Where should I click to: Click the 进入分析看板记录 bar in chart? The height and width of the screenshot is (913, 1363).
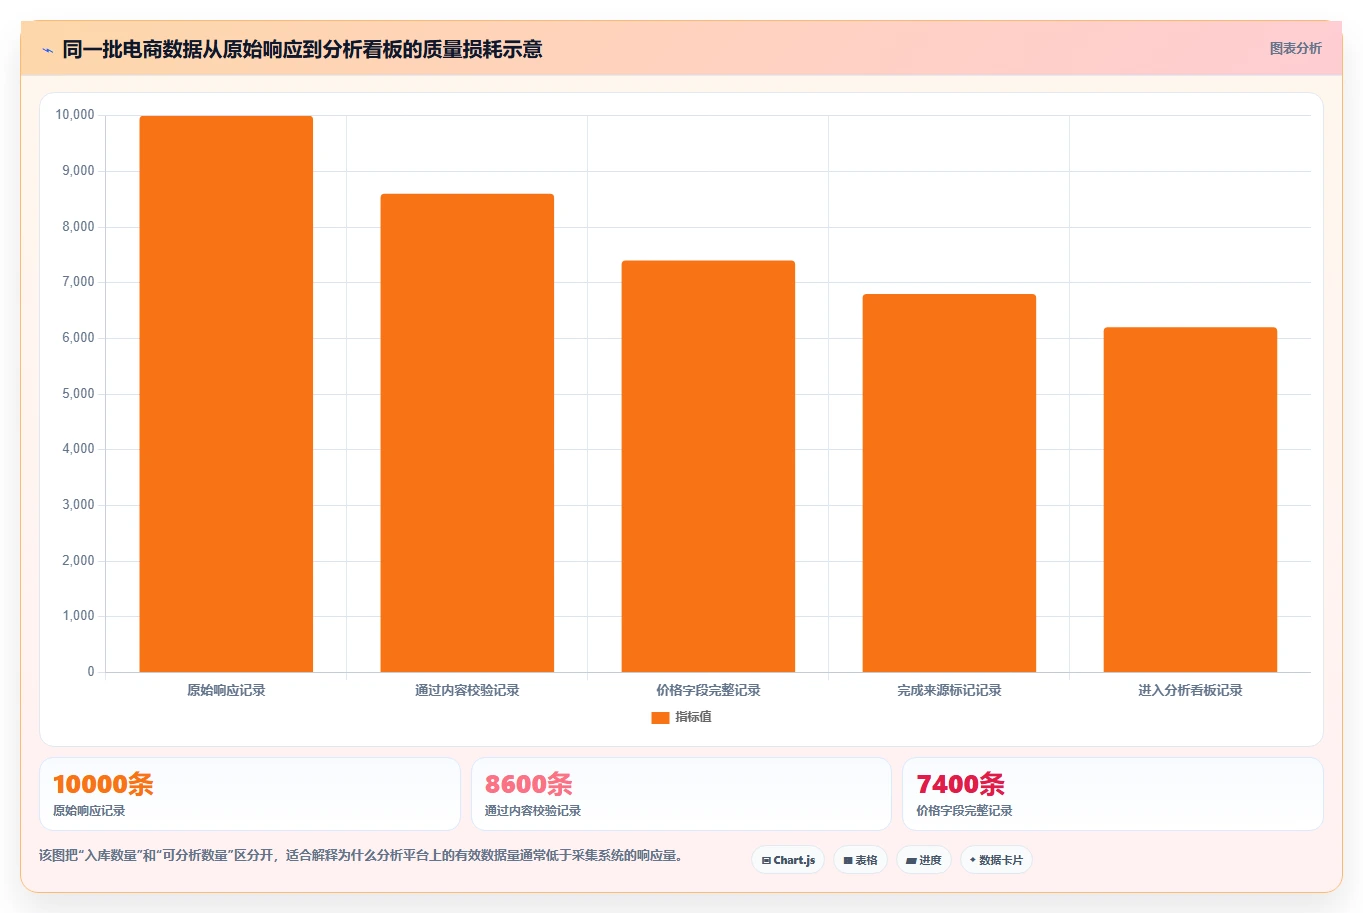(x=1190, y=500)
